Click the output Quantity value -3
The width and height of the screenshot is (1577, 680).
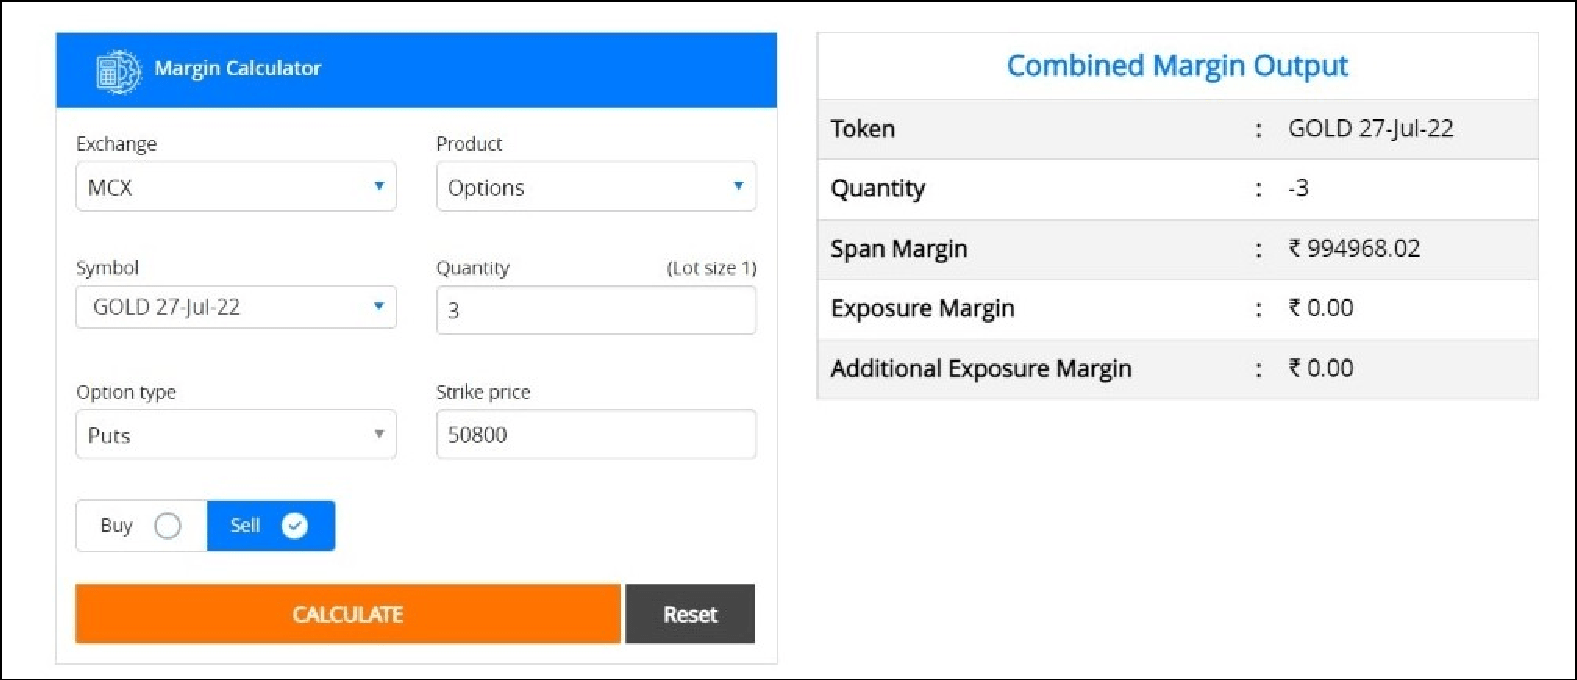click(1298, 188)
